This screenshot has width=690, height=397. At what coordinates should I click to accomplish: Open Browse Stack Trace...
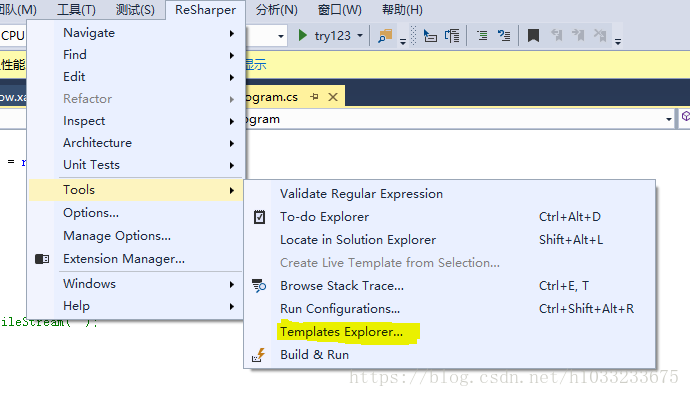pos(450,286)
